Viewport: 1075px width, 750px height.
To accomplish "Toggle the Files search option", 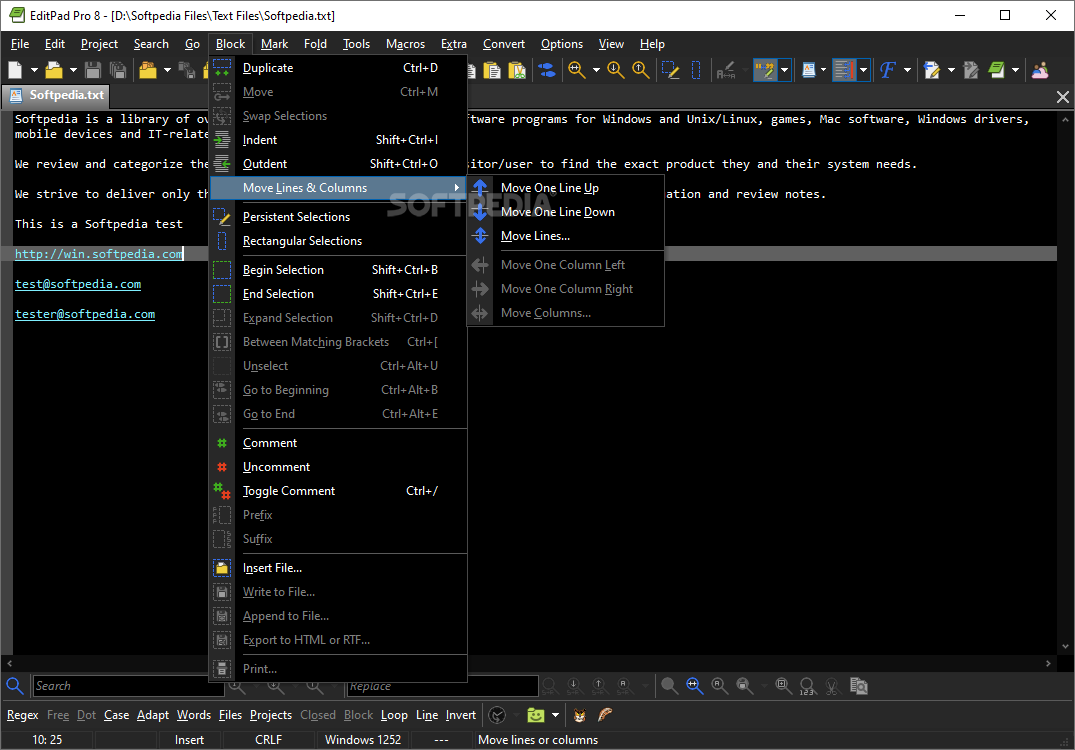I will (230, 715).
